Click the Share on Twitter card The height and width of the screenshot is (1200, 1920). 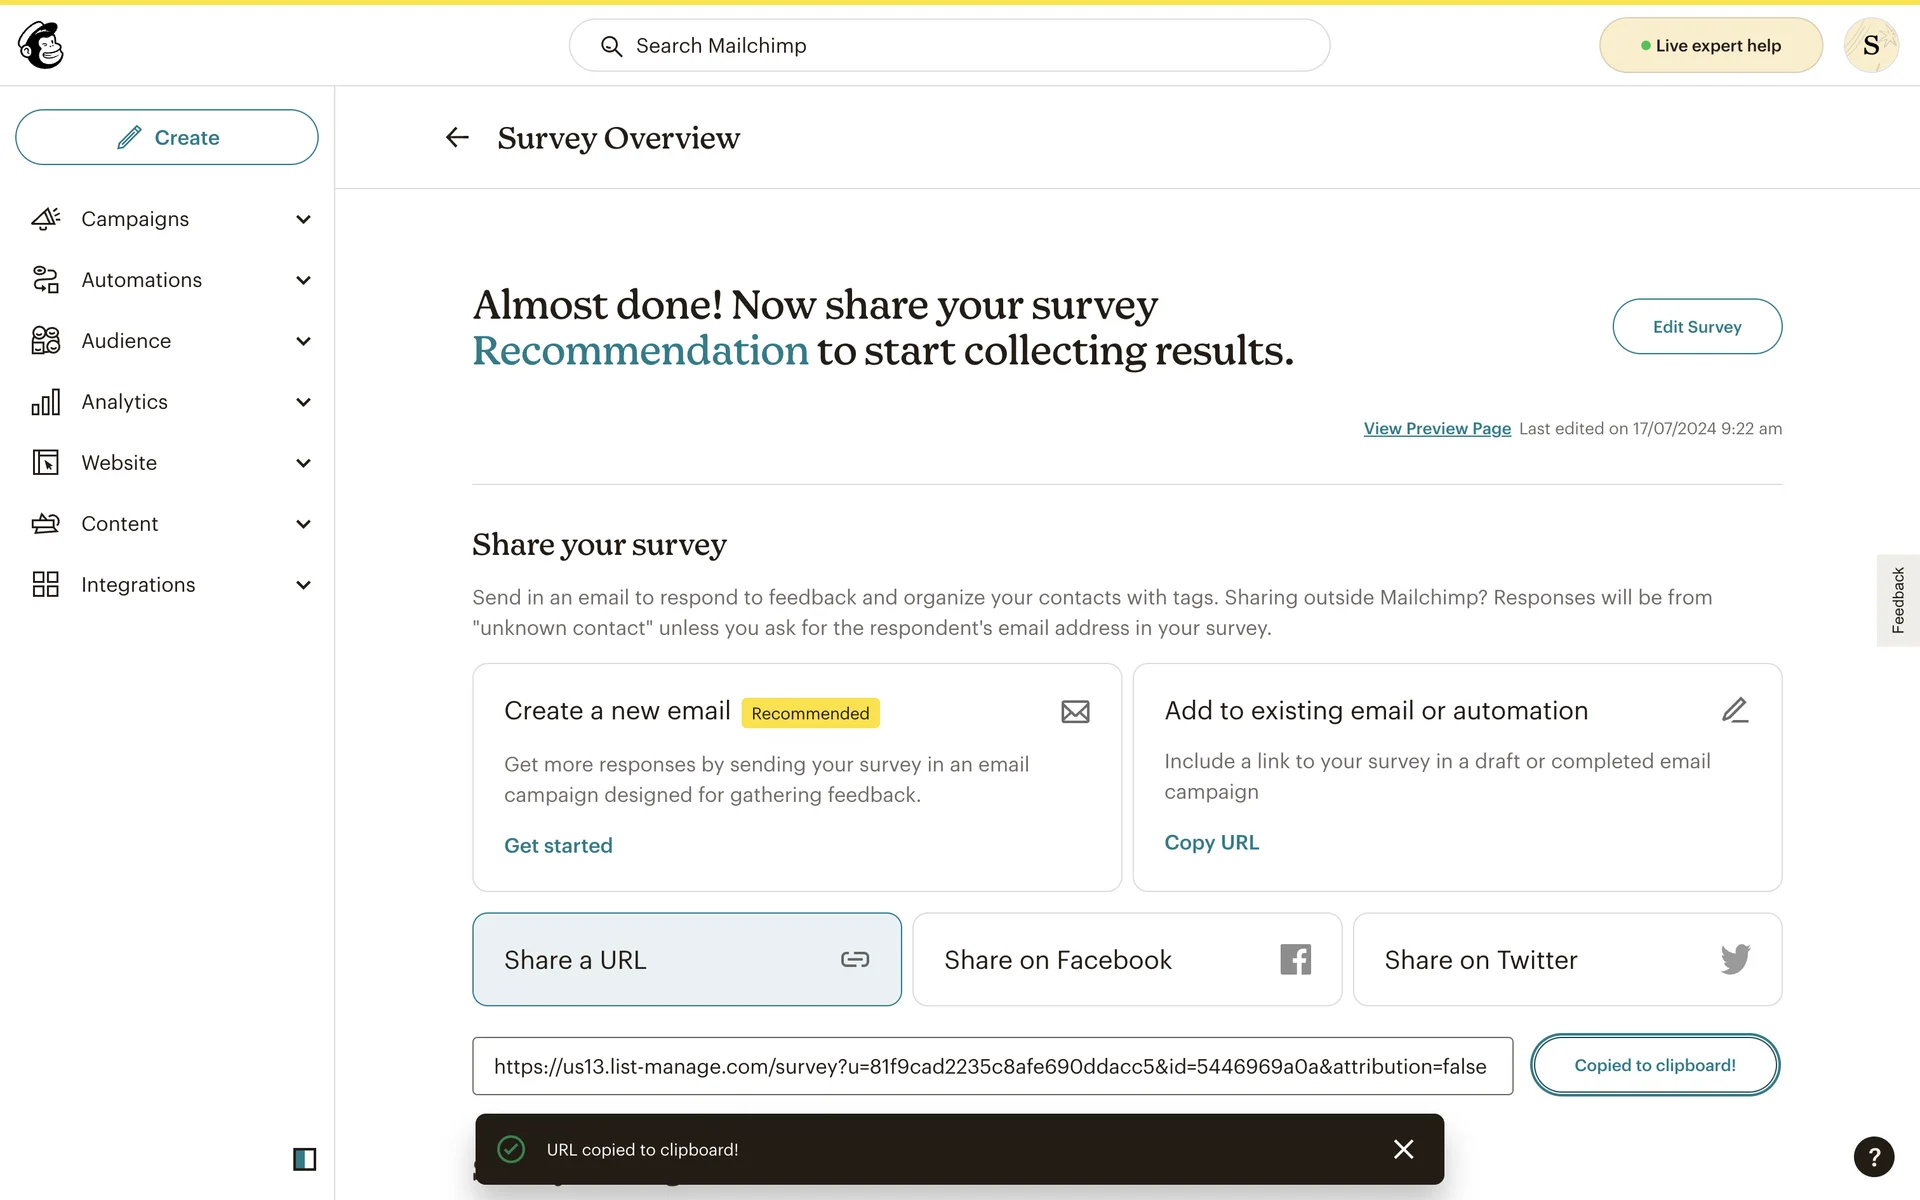pyautogui.click(x=1566, y=959)
